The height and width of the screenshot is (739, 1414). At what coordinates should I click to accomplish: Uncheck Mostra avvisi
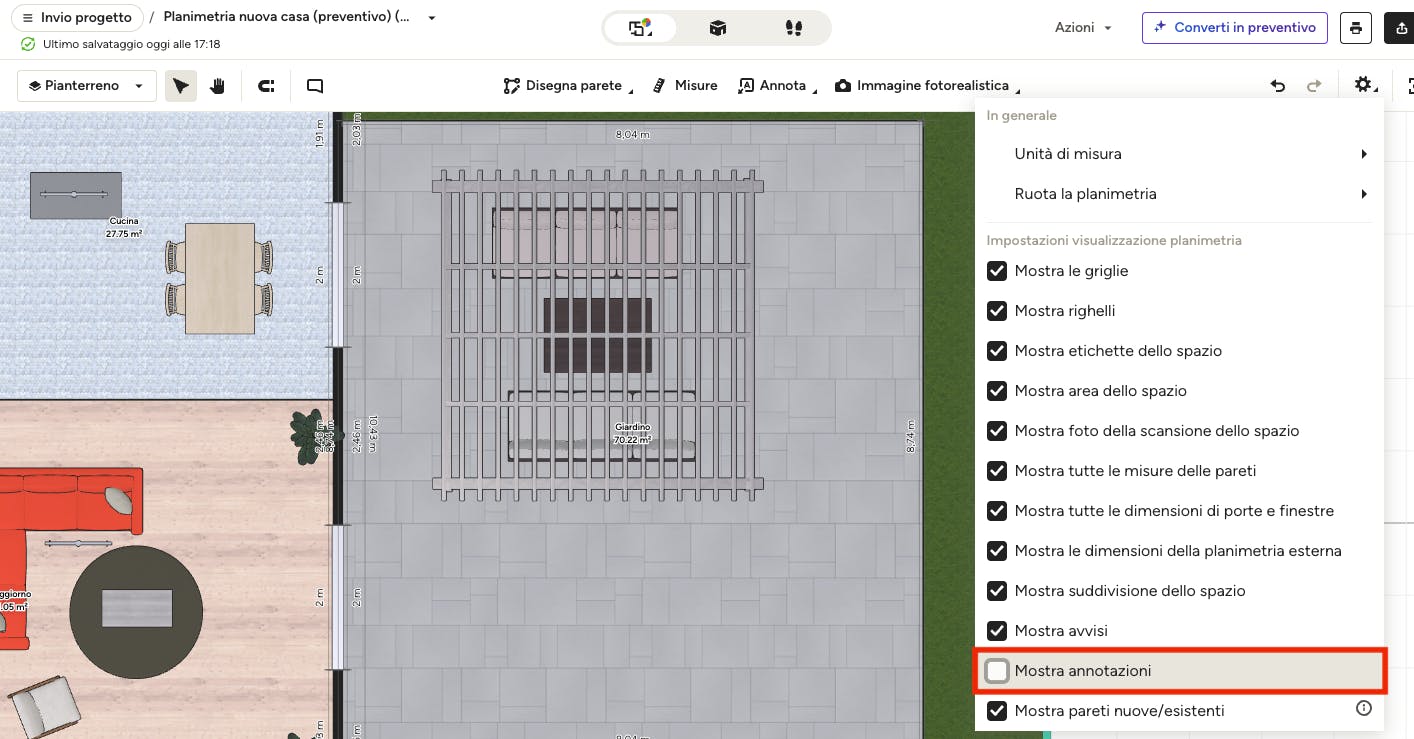[997, 631]
